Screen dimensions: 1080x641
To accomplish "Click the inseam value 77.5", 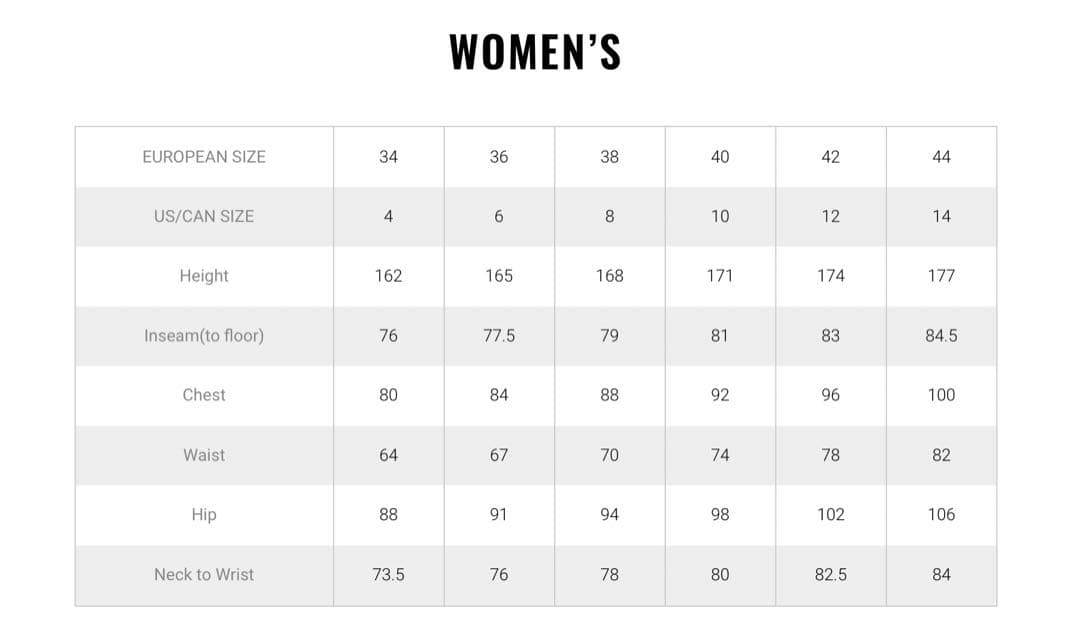I will (499, 336).
